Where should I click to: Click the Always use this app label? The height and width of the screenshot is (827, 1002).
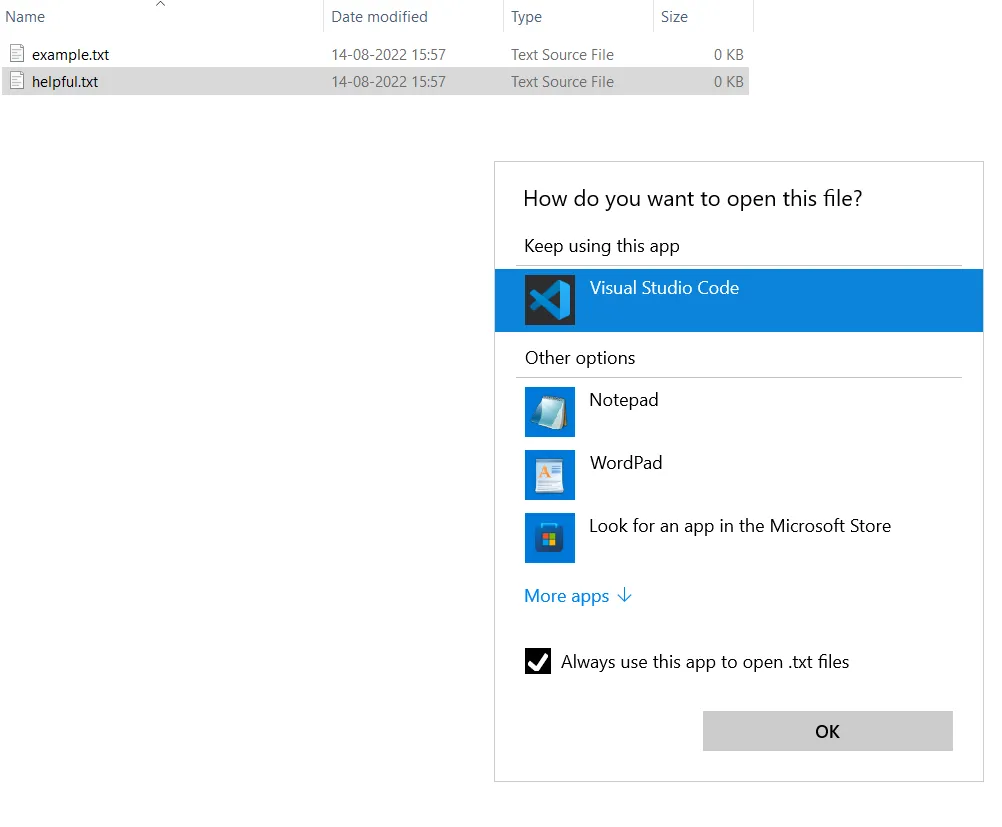(705, 662)
